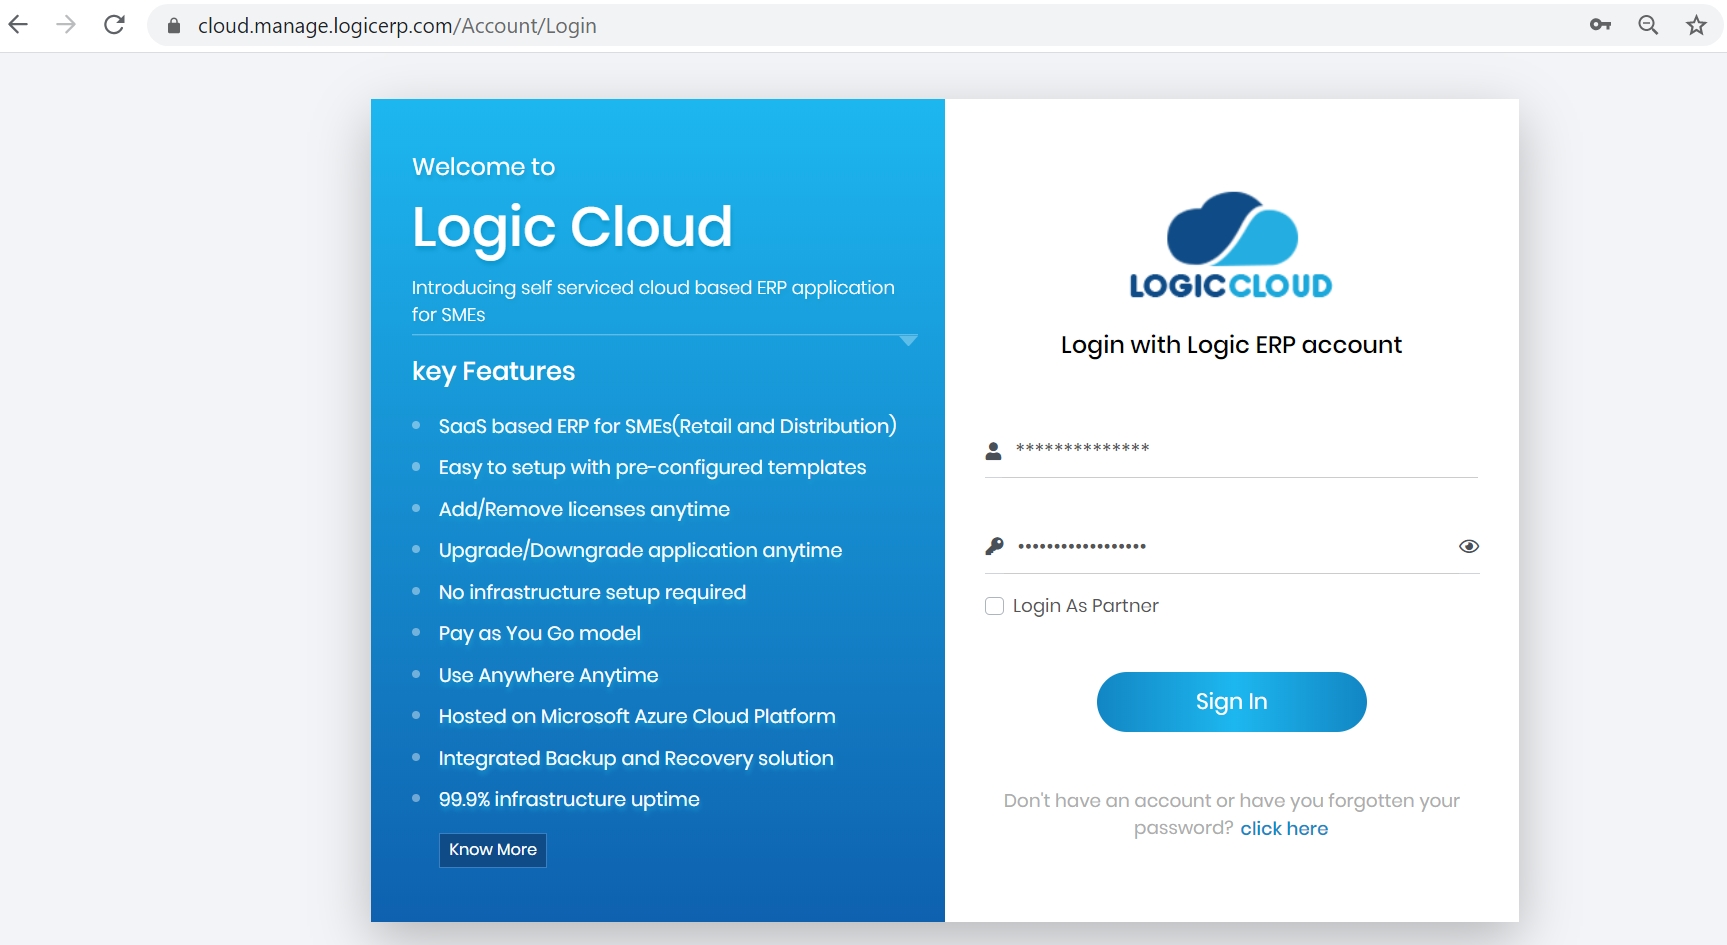Screen dimensions: 1727x945
Task: Click the address bar URL
Action: [397, 26]
